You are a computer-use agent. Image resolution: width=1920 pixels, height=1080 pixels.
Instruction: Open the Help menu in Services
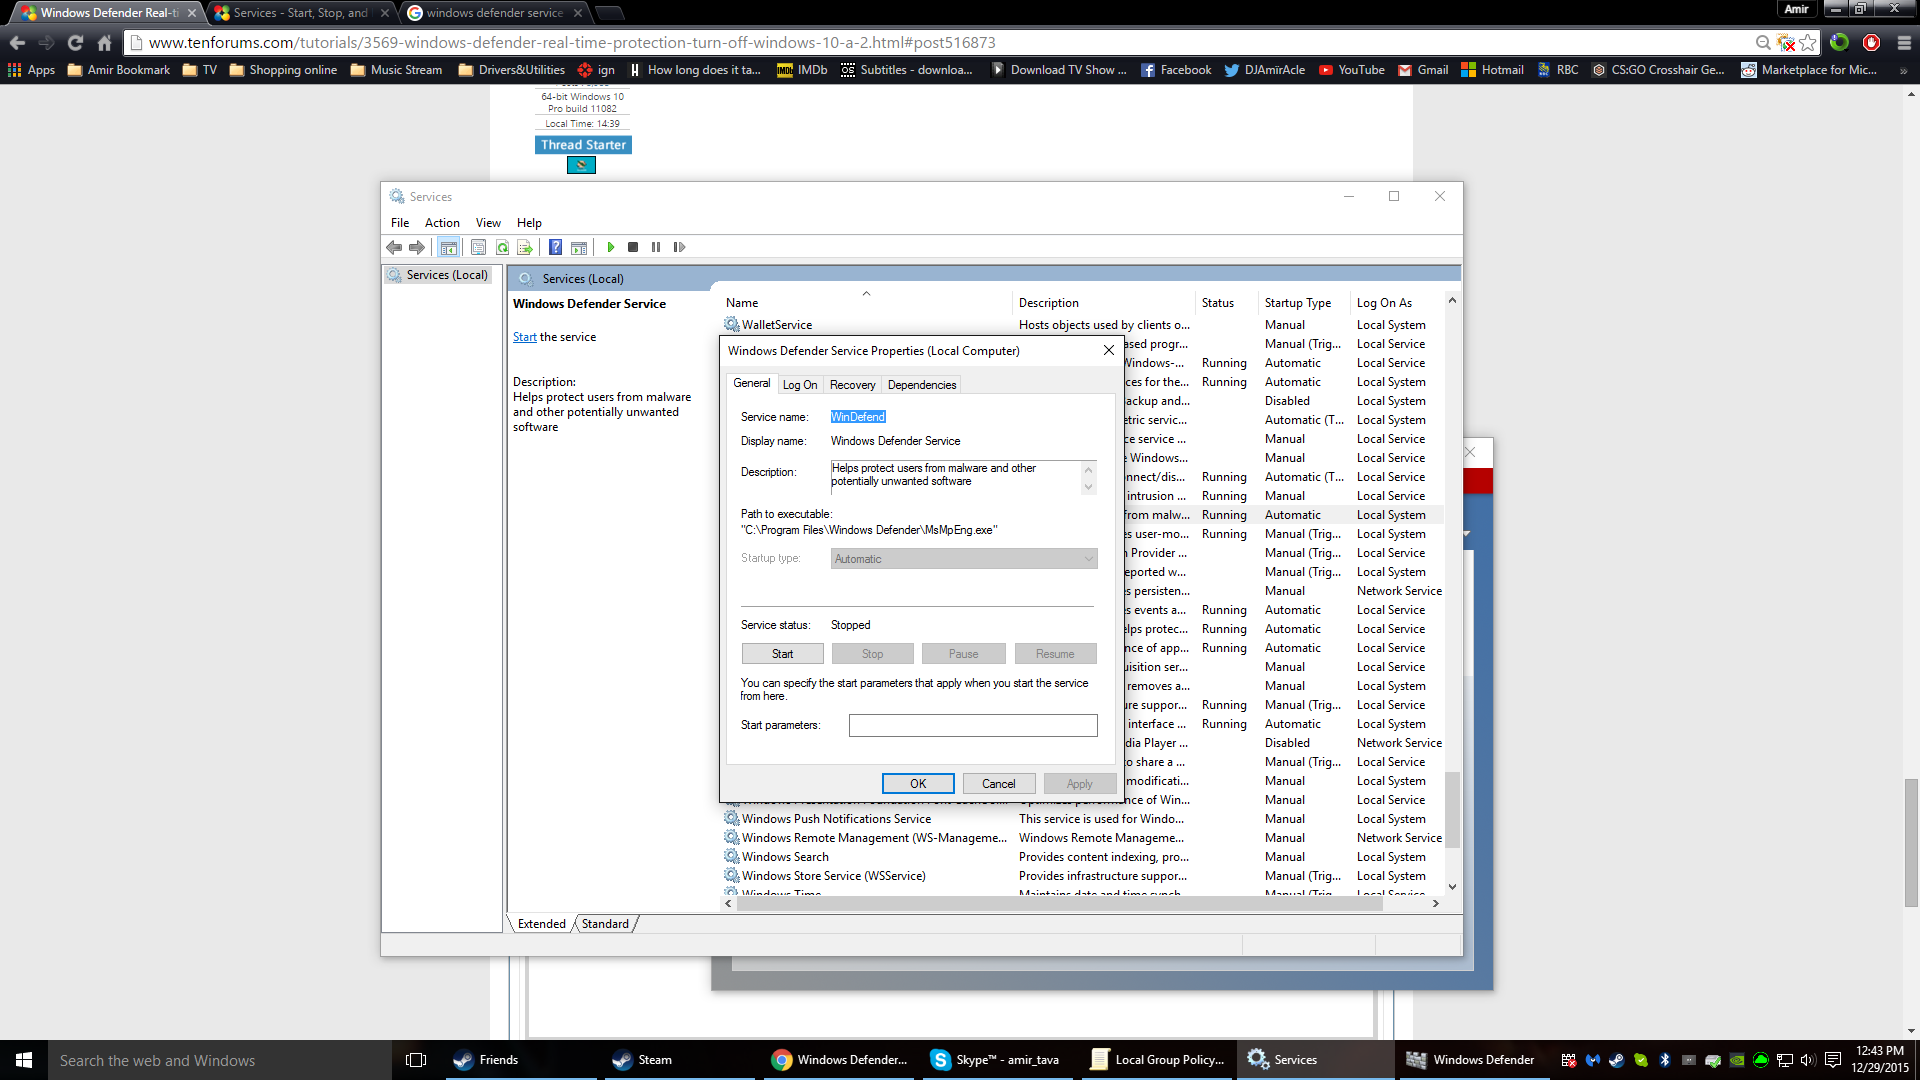[x=529, y=223]
